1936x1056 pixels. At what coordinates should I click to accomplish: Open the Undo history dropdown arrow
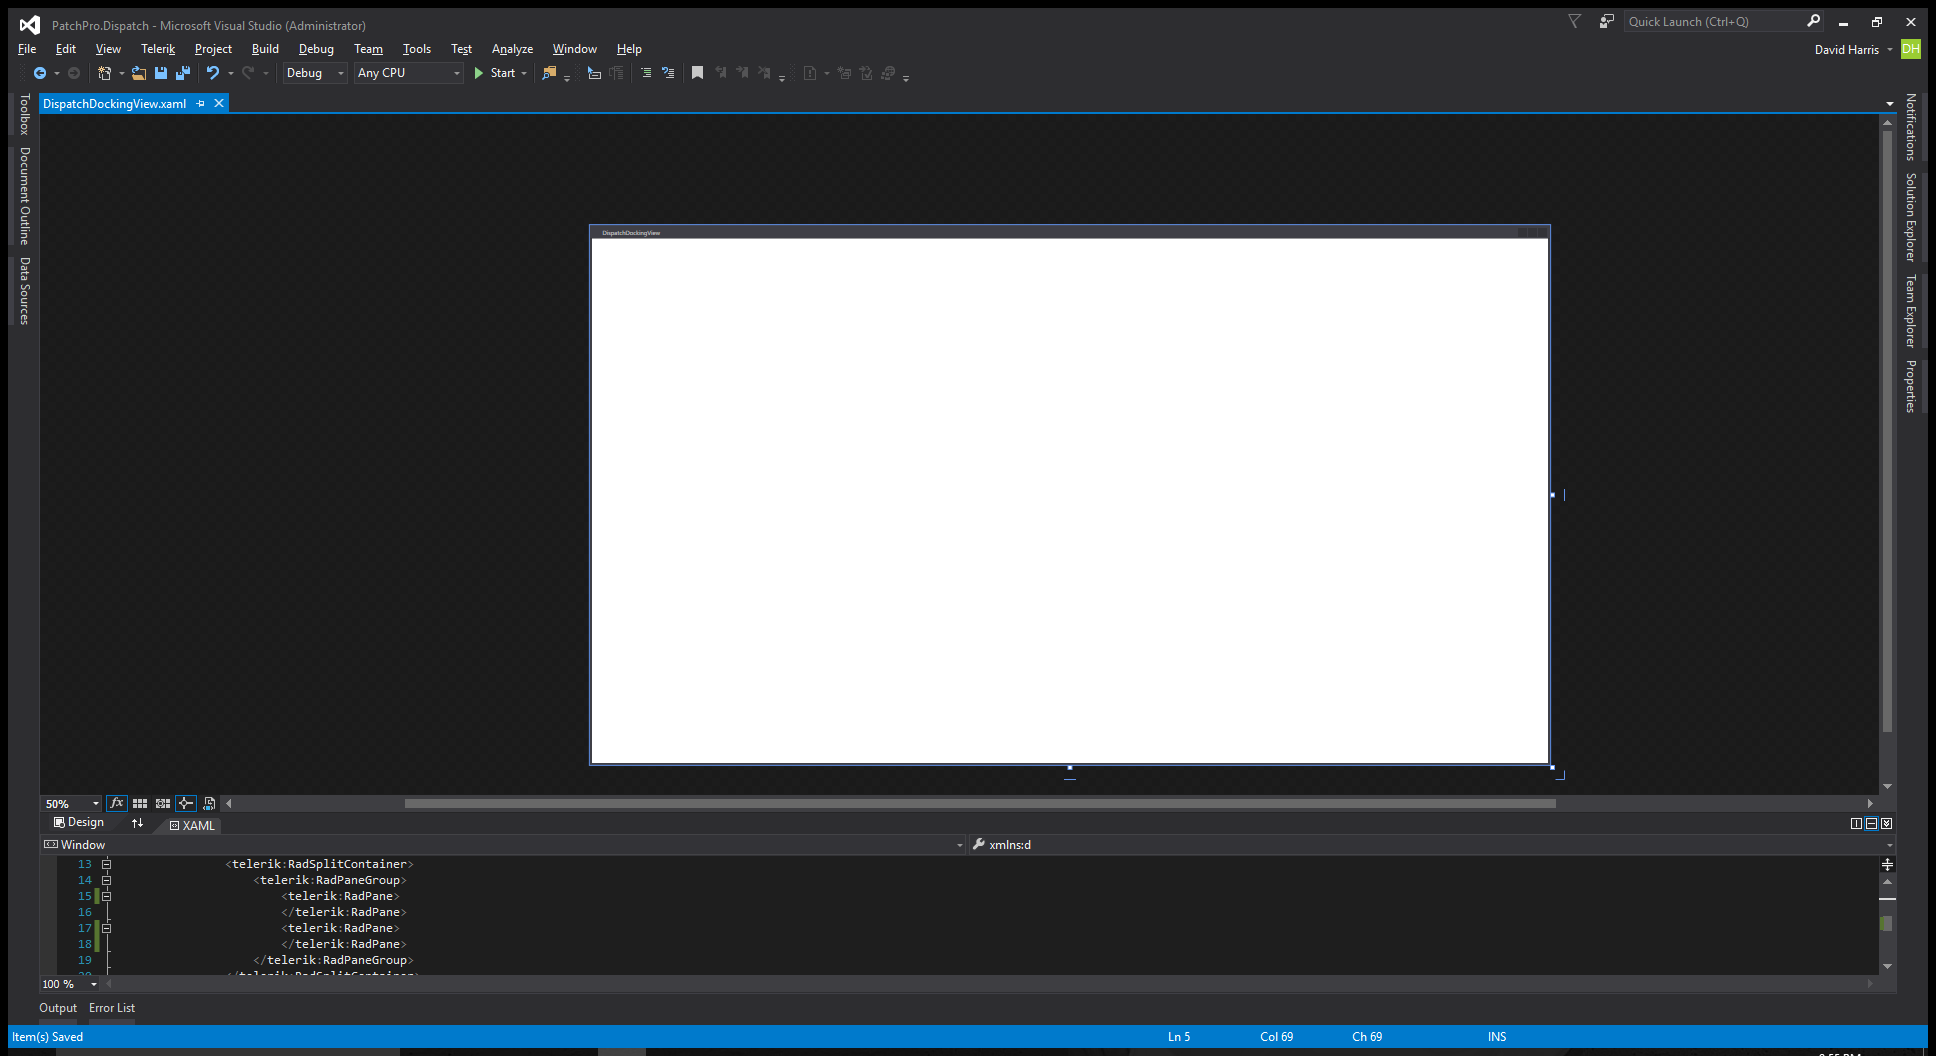click(231, 73)
